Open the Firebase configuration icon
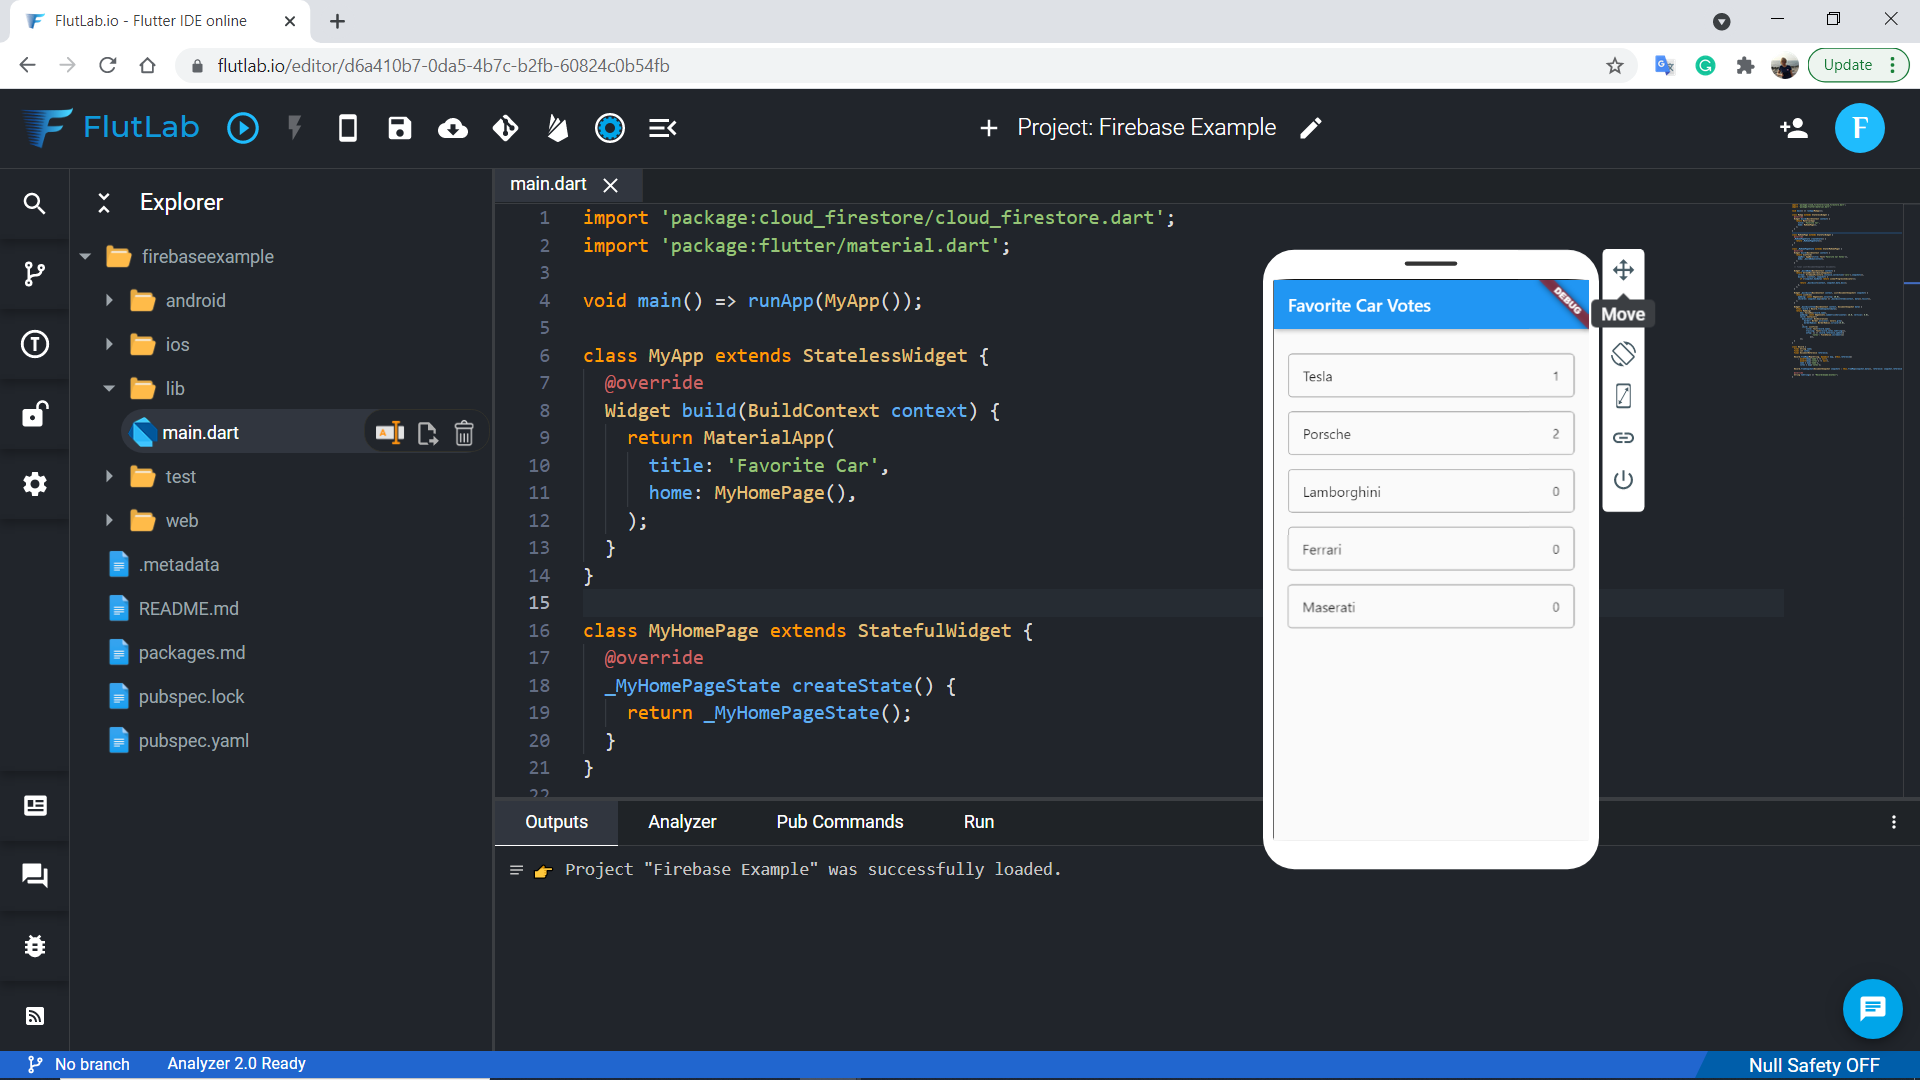This screenshot has height=1080, width=1920. pos(557,128)
